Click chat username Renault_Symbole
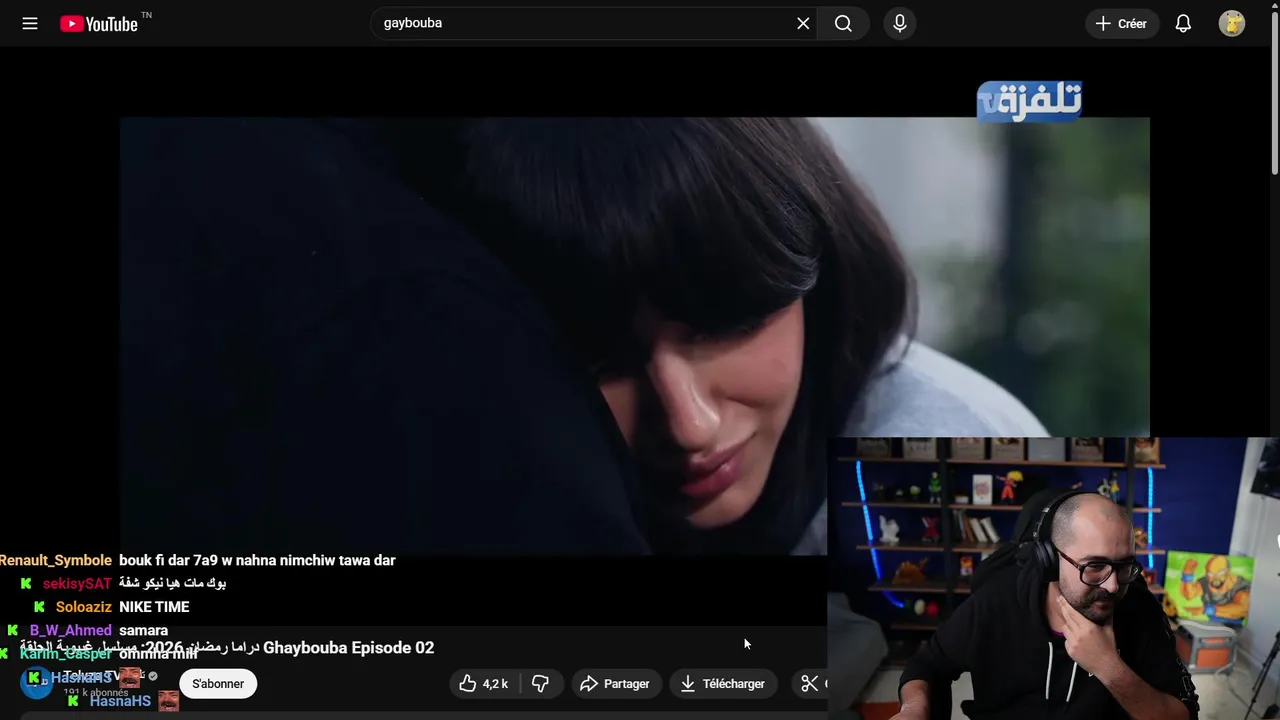Image resolution: width=1280 pixels, height=720 pixels. (56, 561)
